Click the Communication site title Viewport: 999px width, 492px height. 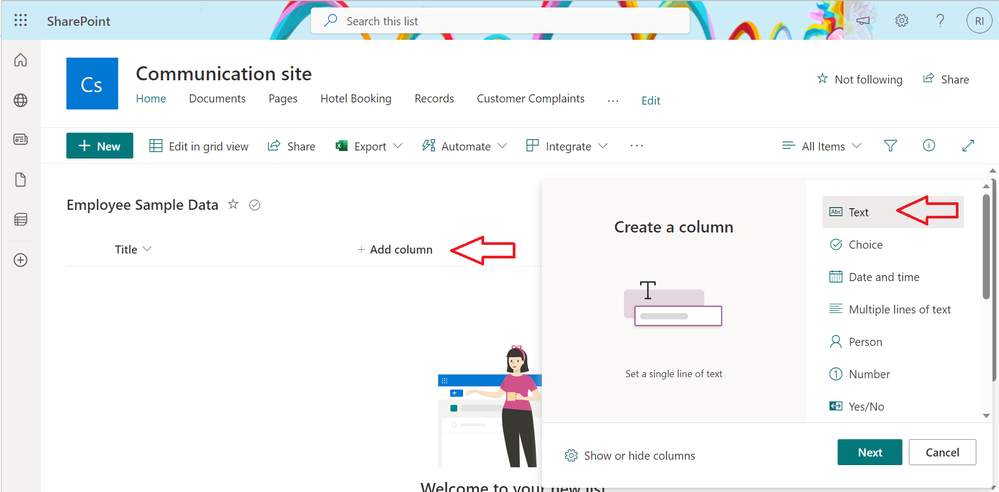coord(224,74)
